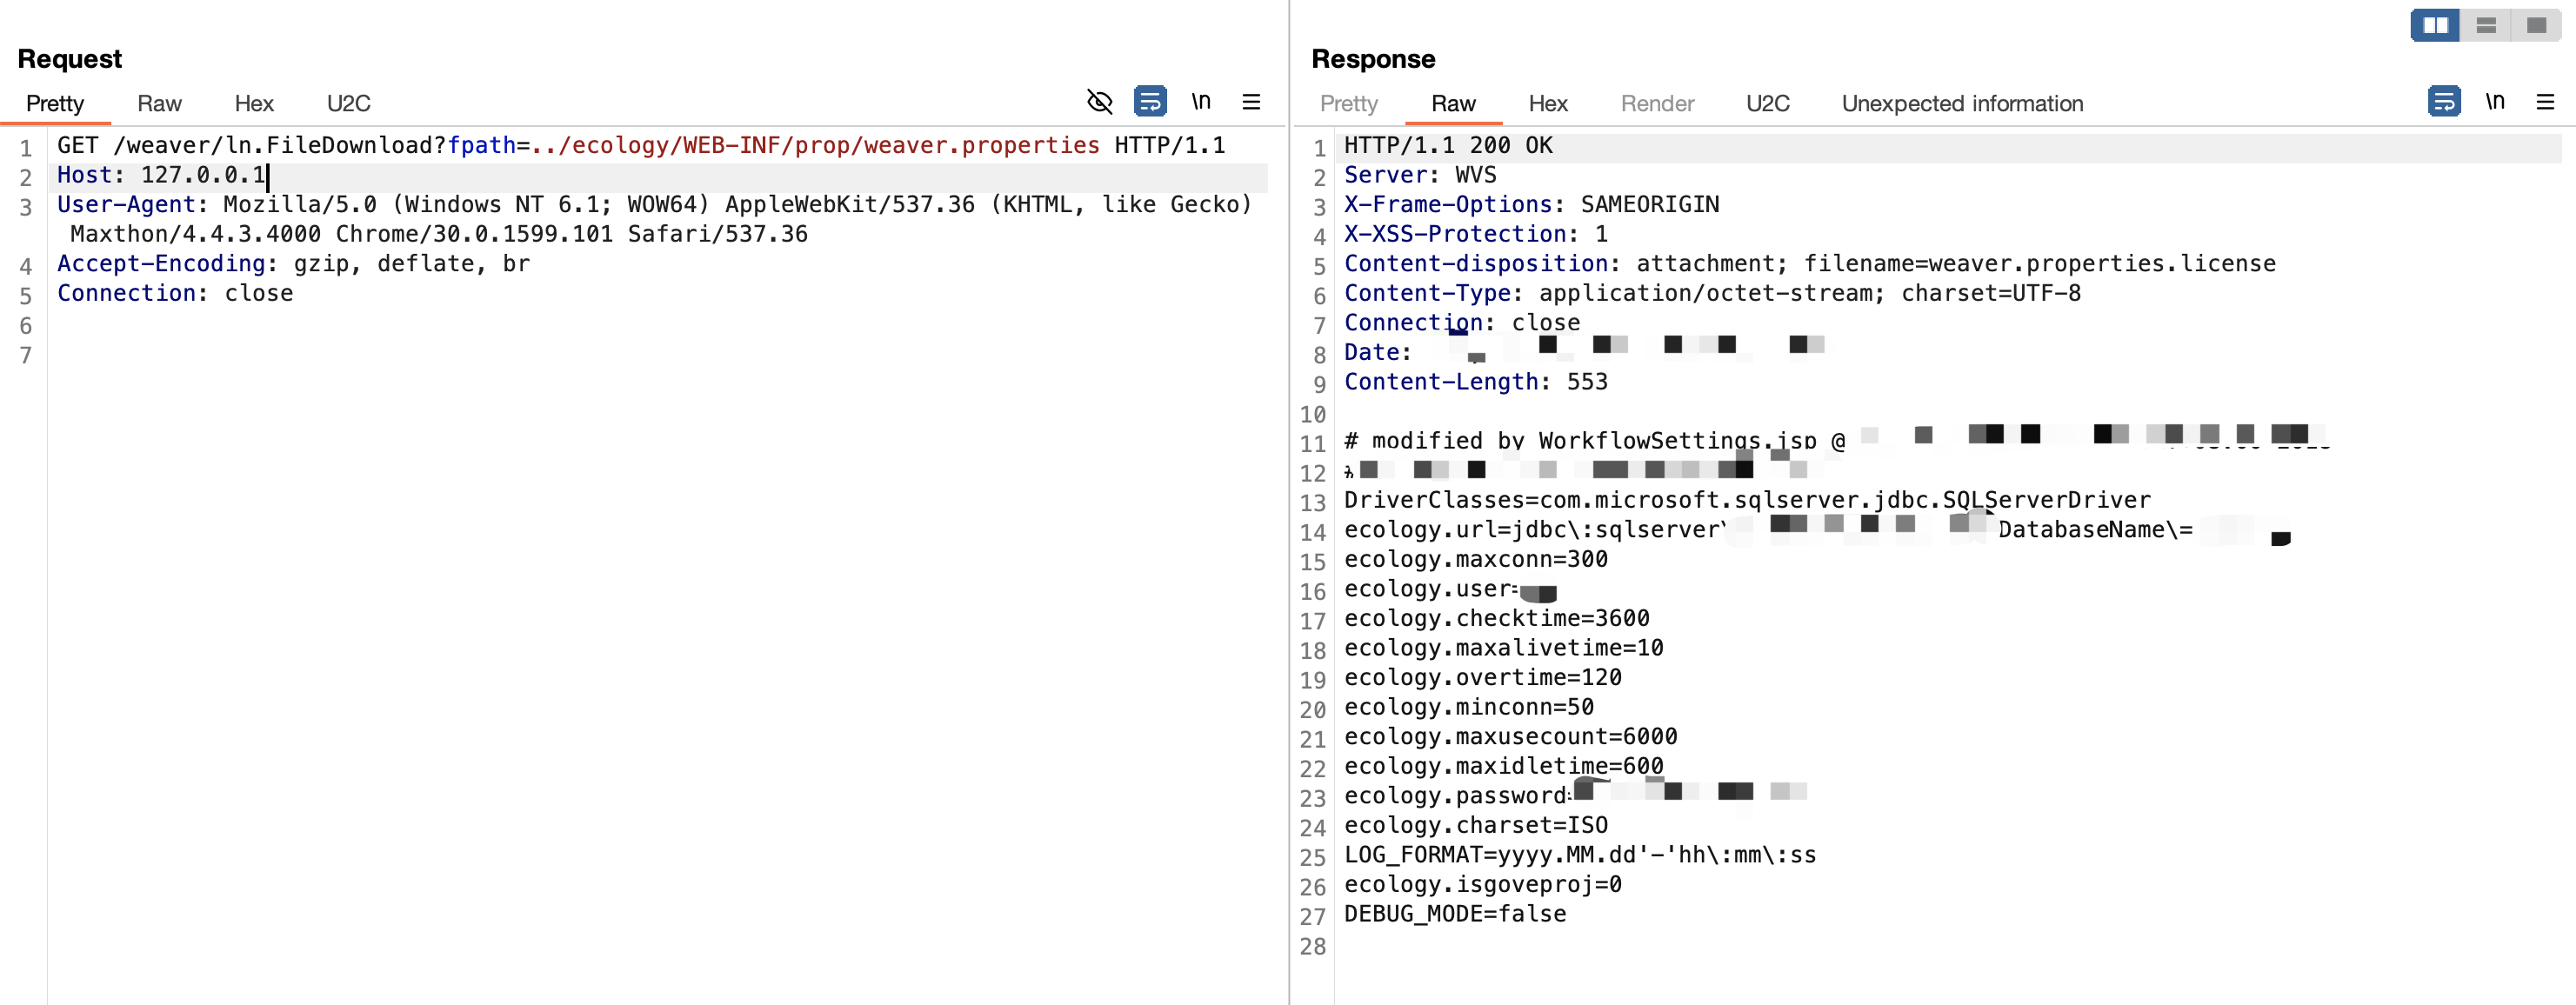Click ecology.checktime=3600 line
The image size is (2576, 1005).
(x=1497, y=619)
